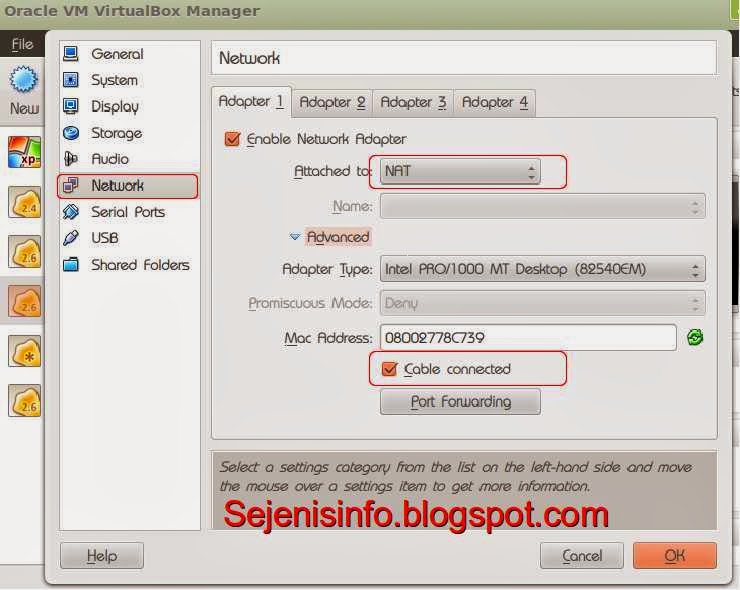740x590 pixels.
Task: Select the highlighted 2.6 virtual machine
Action: pos(25,301)
